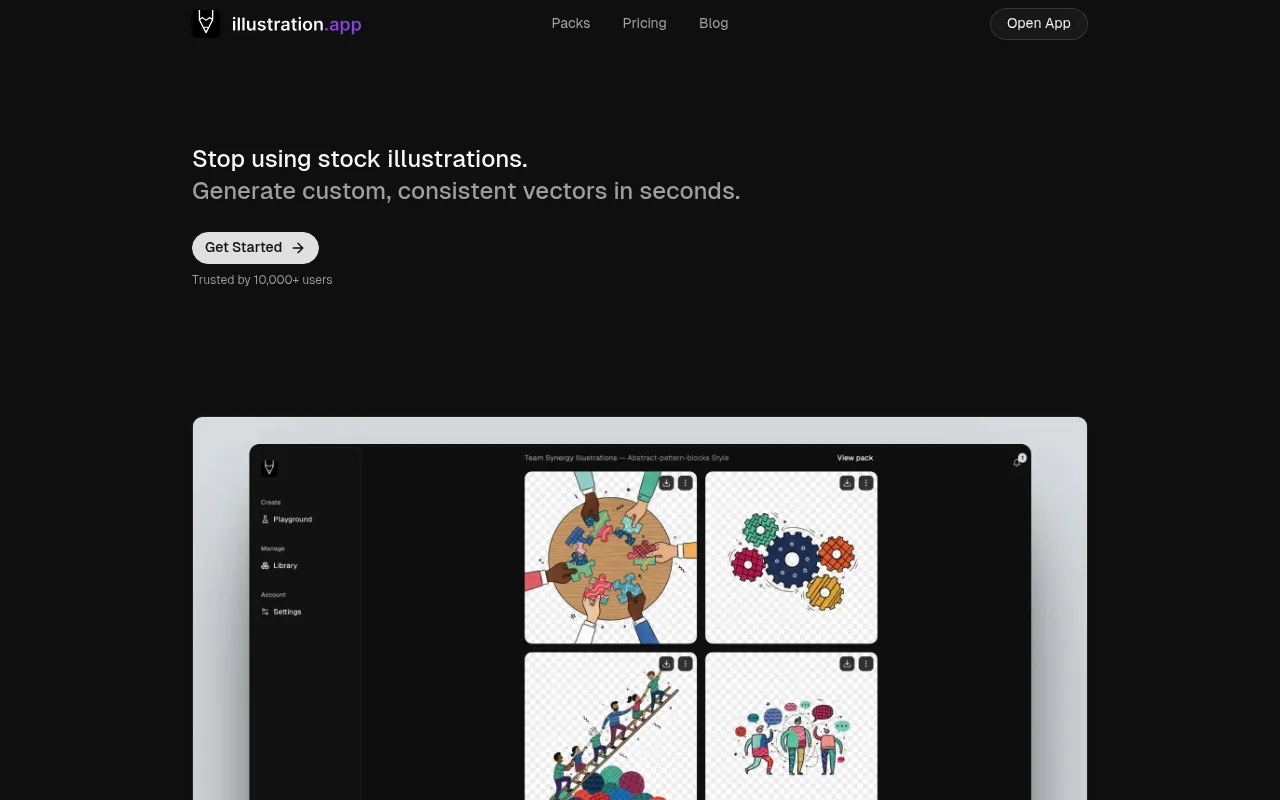Viewport: 1280px width, 800px height.
Task: Click the 'Stop using stock illustrations.' heading
Action: pos(360,159)
